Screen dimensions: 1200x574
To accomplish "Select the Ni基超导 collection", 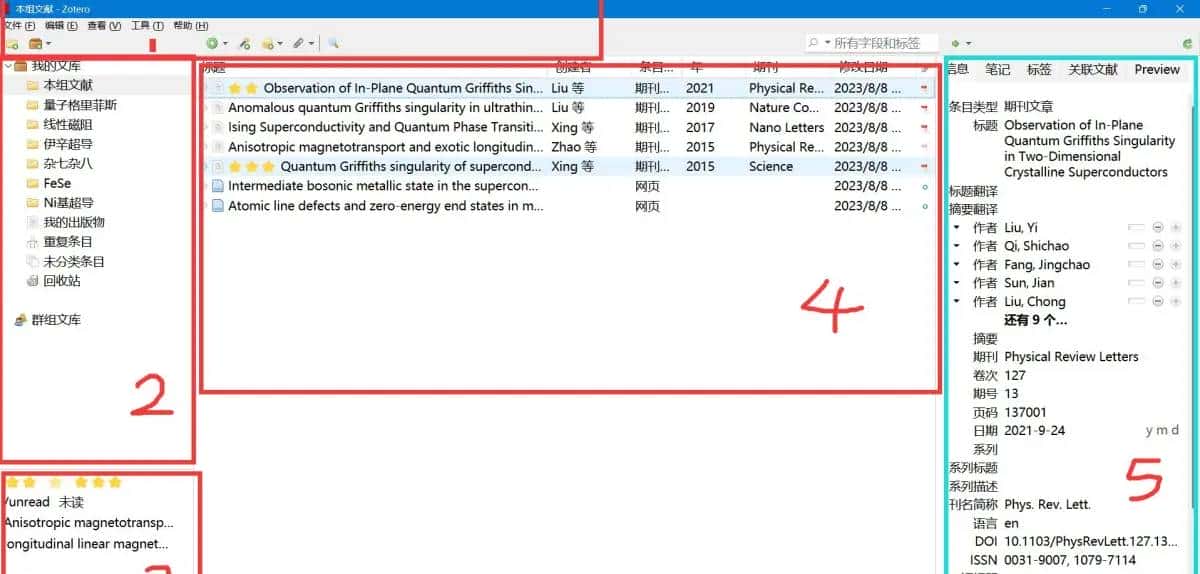I will click(x=68, y=203).
